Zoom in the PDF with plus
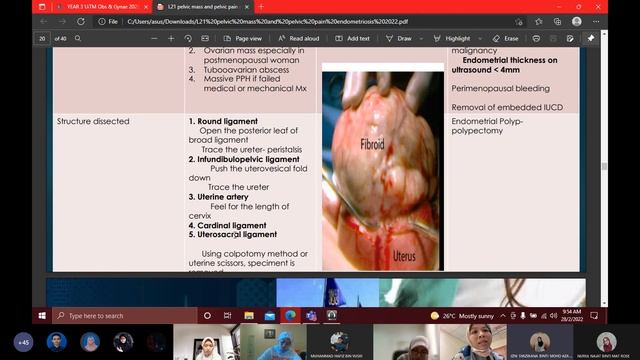 [x=171, y=38]
